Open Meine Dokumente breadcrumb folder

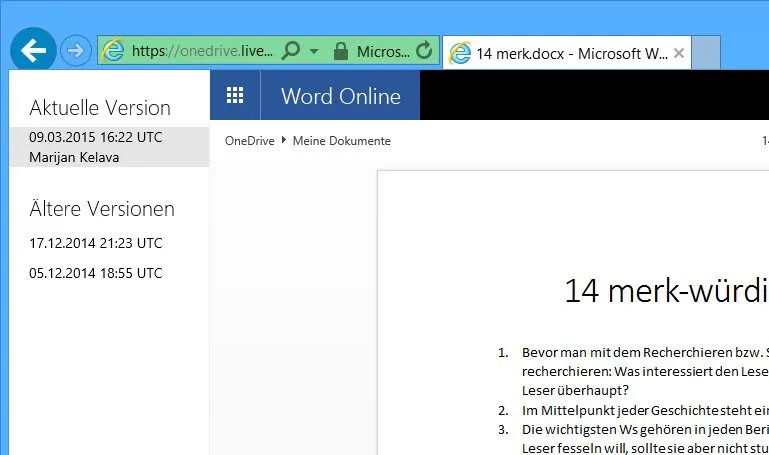pyautogui.click(x=342, y=141)
